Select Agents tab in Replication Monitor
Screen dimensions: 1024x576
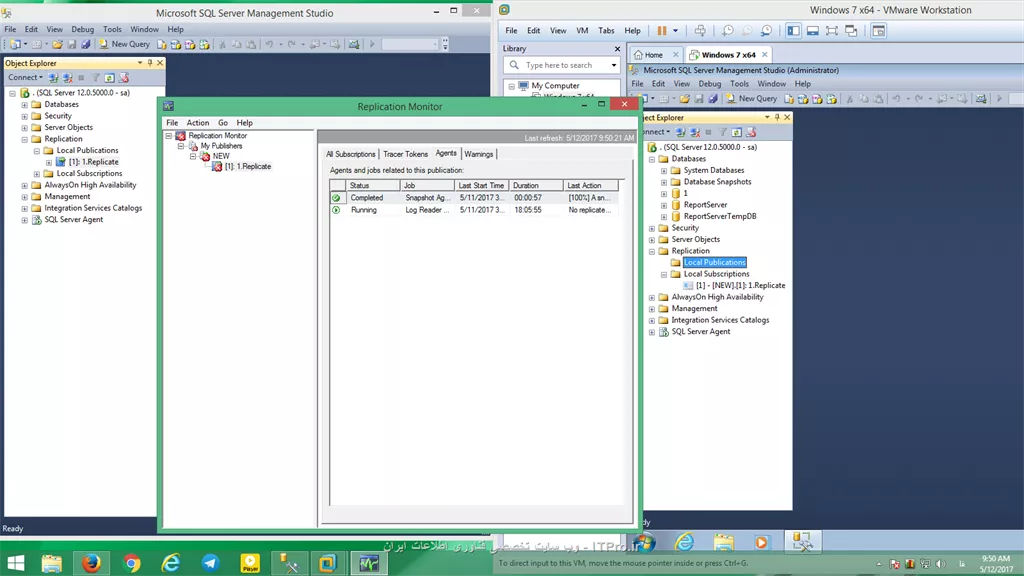pyautogui.click(x=446, y=153)
